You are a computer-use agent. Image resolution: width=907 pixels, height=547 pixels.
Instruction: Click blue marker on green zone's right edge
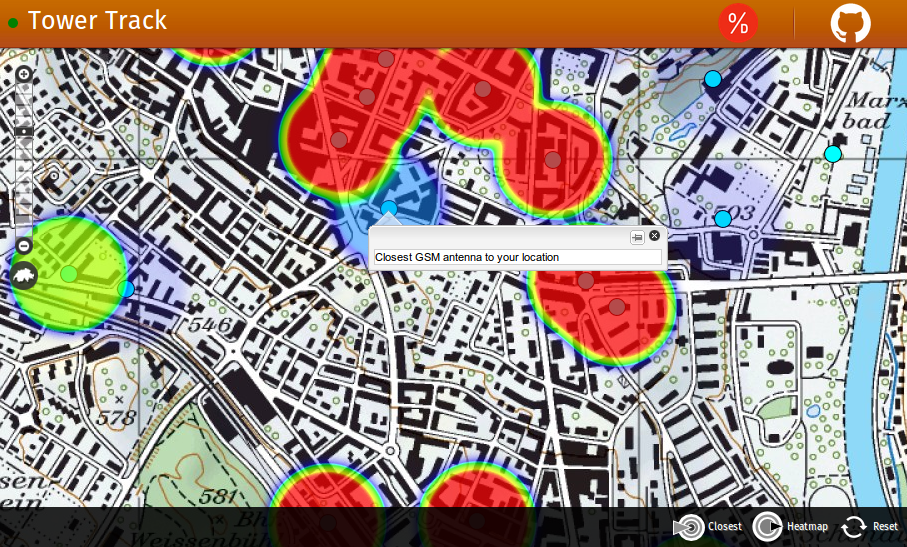point(126,289)
